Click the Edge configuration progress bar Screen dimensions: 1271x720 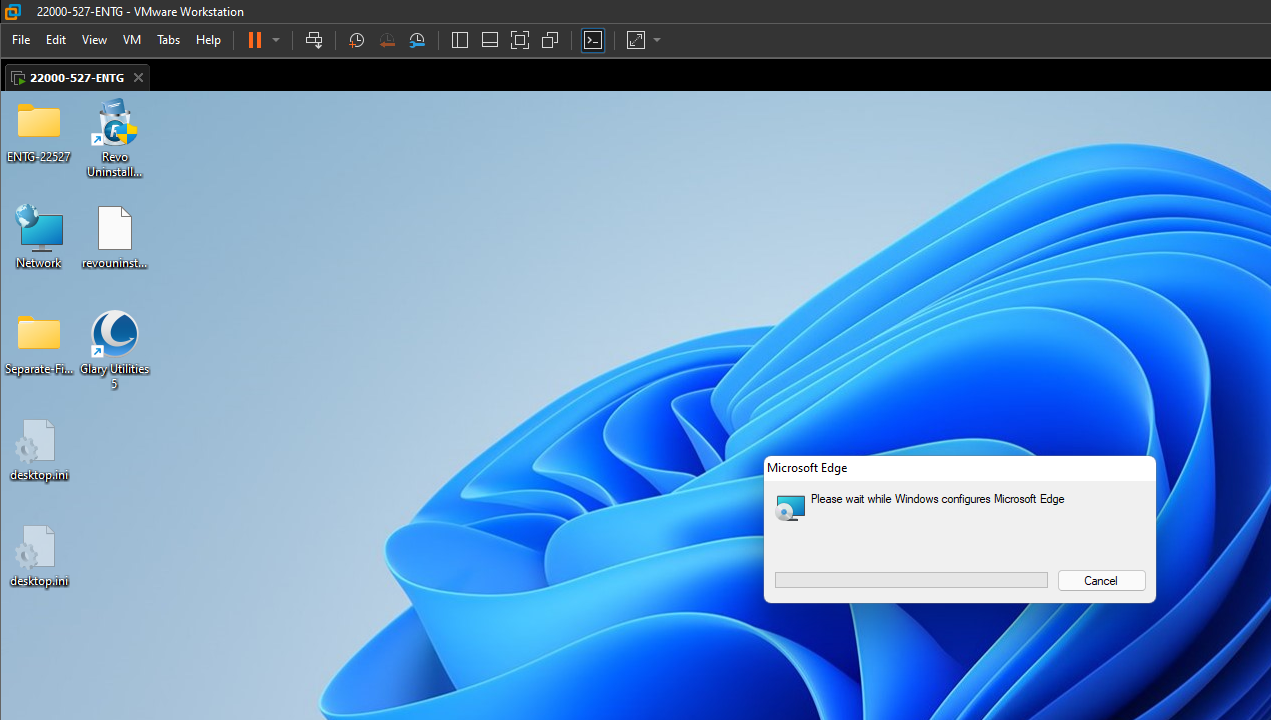911,580
